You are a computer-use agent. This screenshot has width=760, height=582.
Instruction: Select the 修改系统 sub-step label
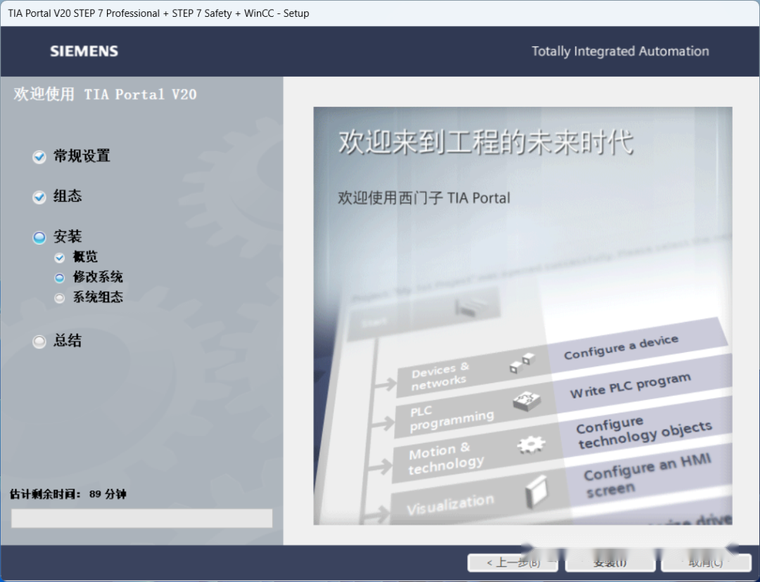point(98,277)
